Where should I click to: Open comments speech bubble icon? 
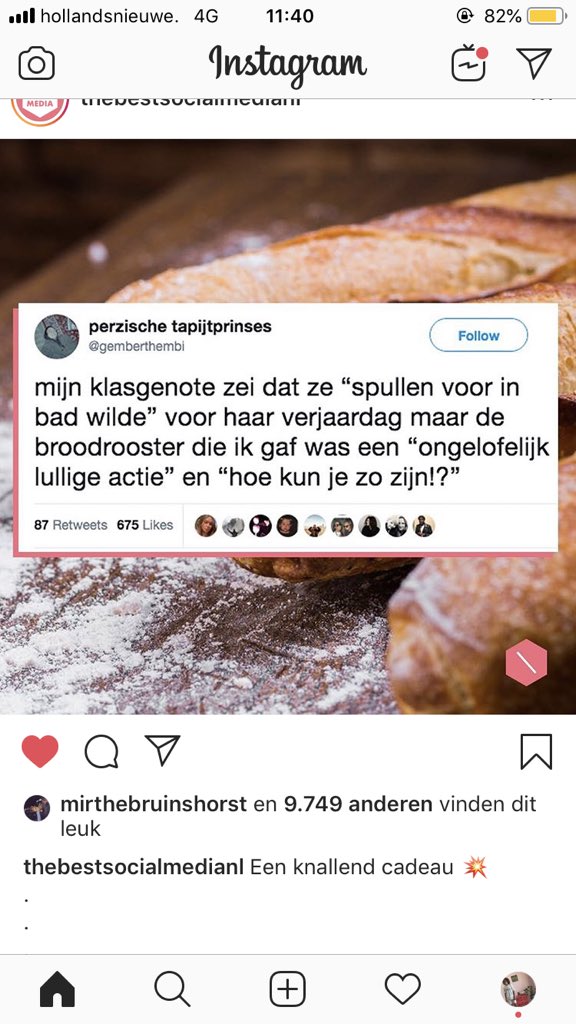[x=101, y=752]
